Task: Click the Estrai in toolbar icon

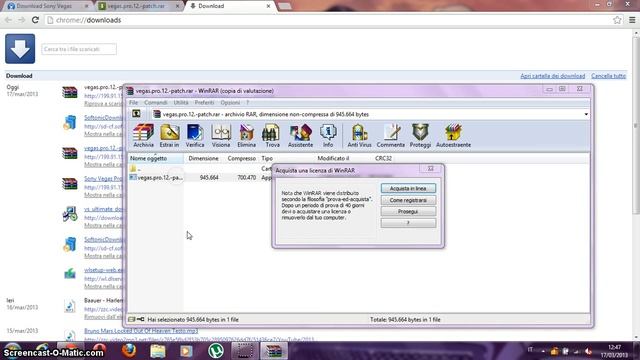Action: coord(169,136)
